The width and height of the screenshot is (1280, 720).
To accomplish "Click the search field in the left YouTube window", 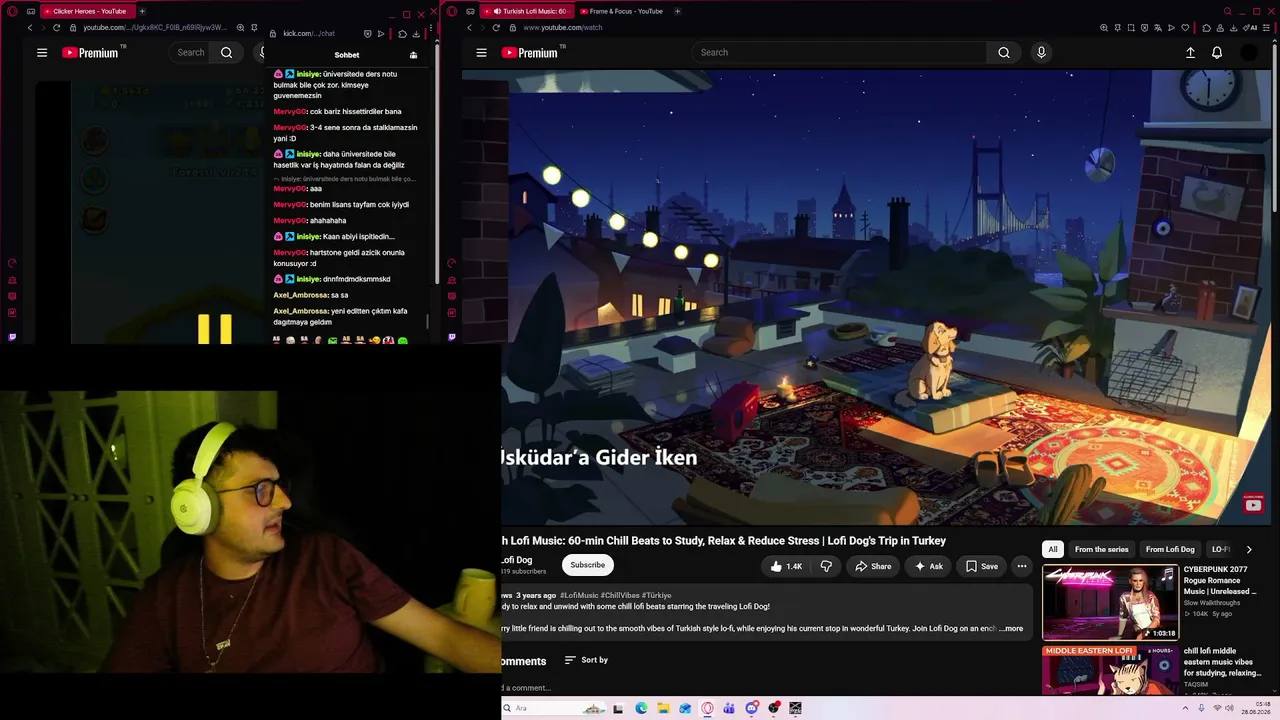I will [191, 53].
